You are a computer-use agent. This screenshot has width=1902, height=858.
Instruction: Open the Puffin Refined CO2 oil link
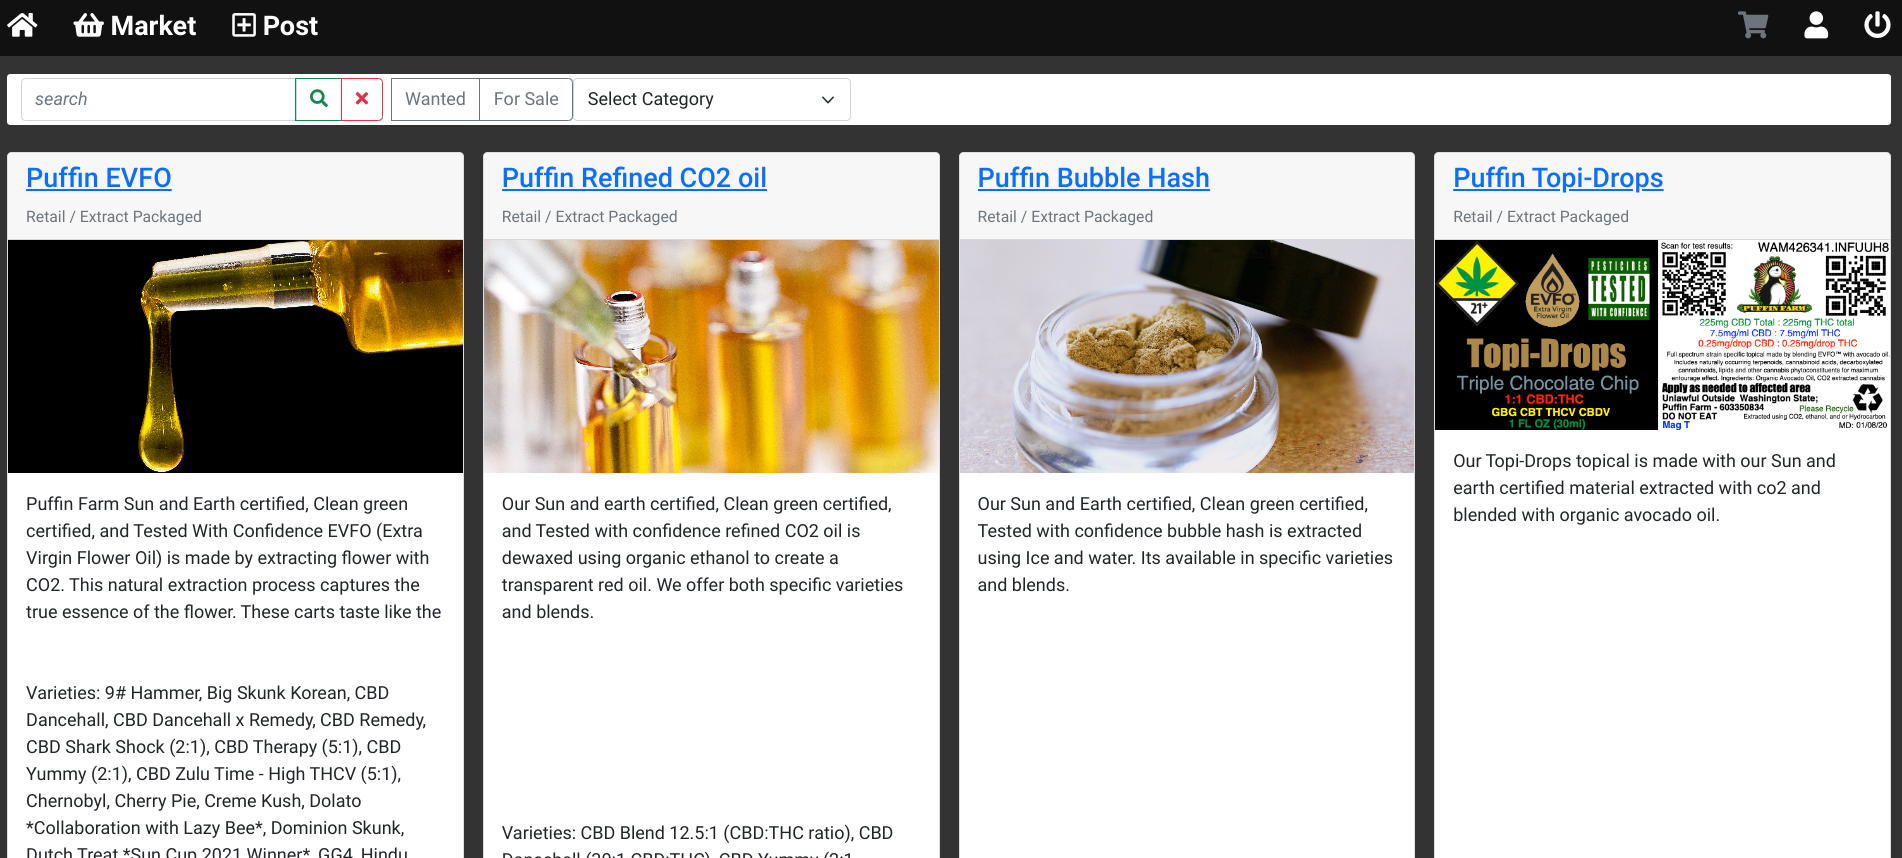(x=634, y=178)
